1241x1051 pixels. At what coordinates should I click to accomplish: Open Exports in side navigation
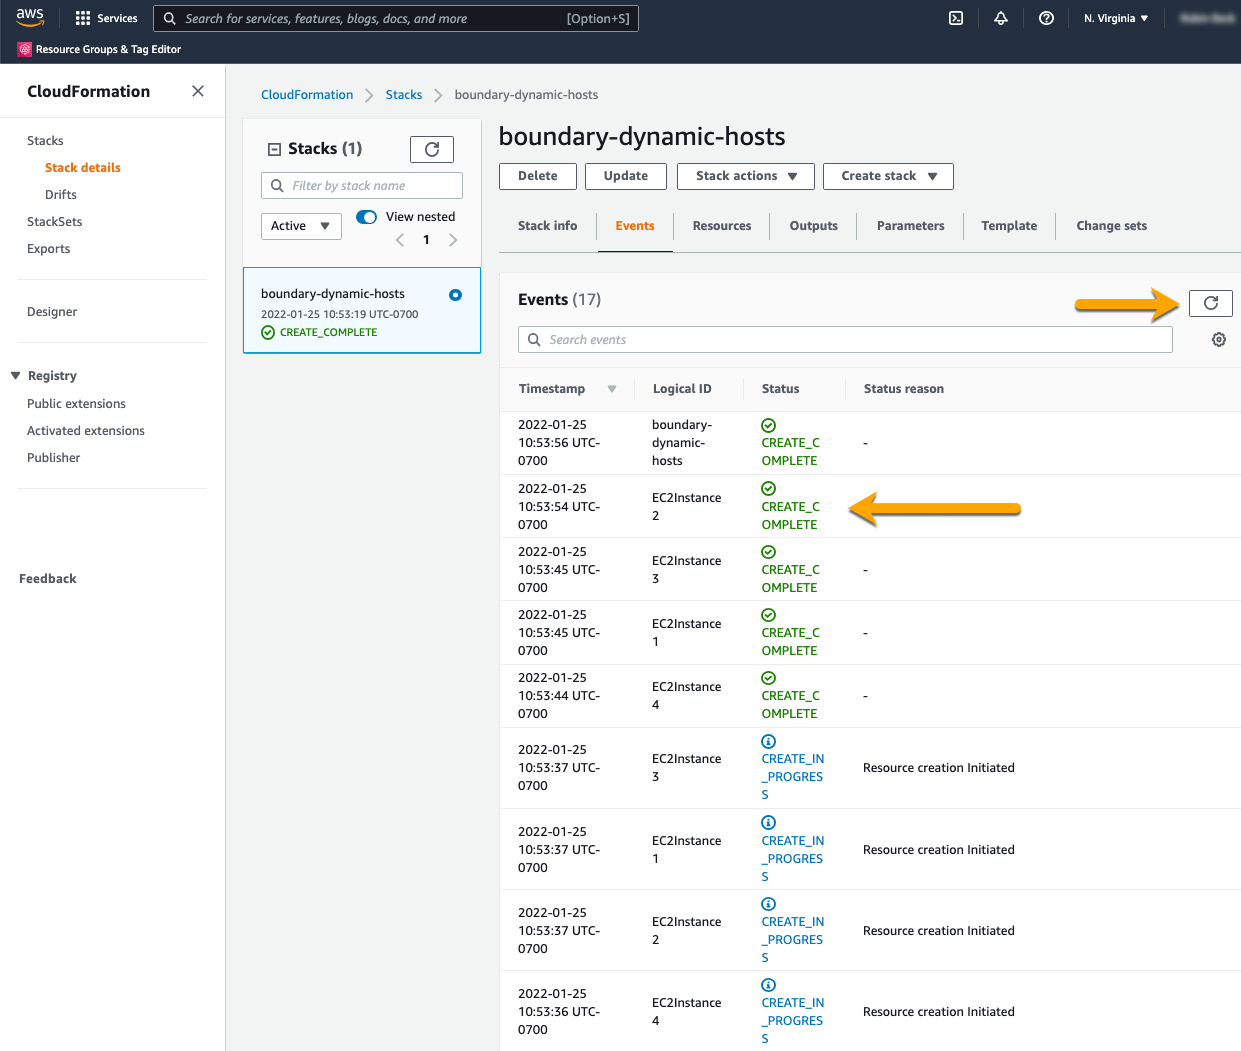49,249
